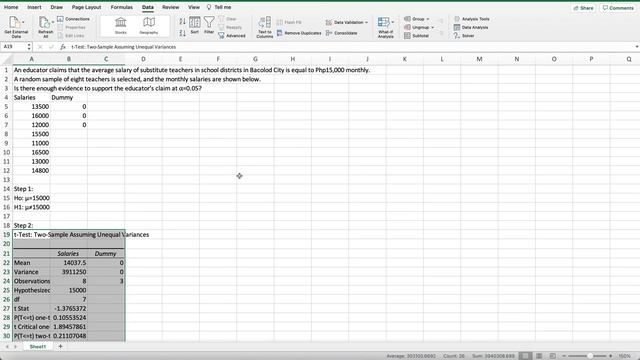Select column K header
The width and height of the screenshot is (640, 360).
point(404,59)
